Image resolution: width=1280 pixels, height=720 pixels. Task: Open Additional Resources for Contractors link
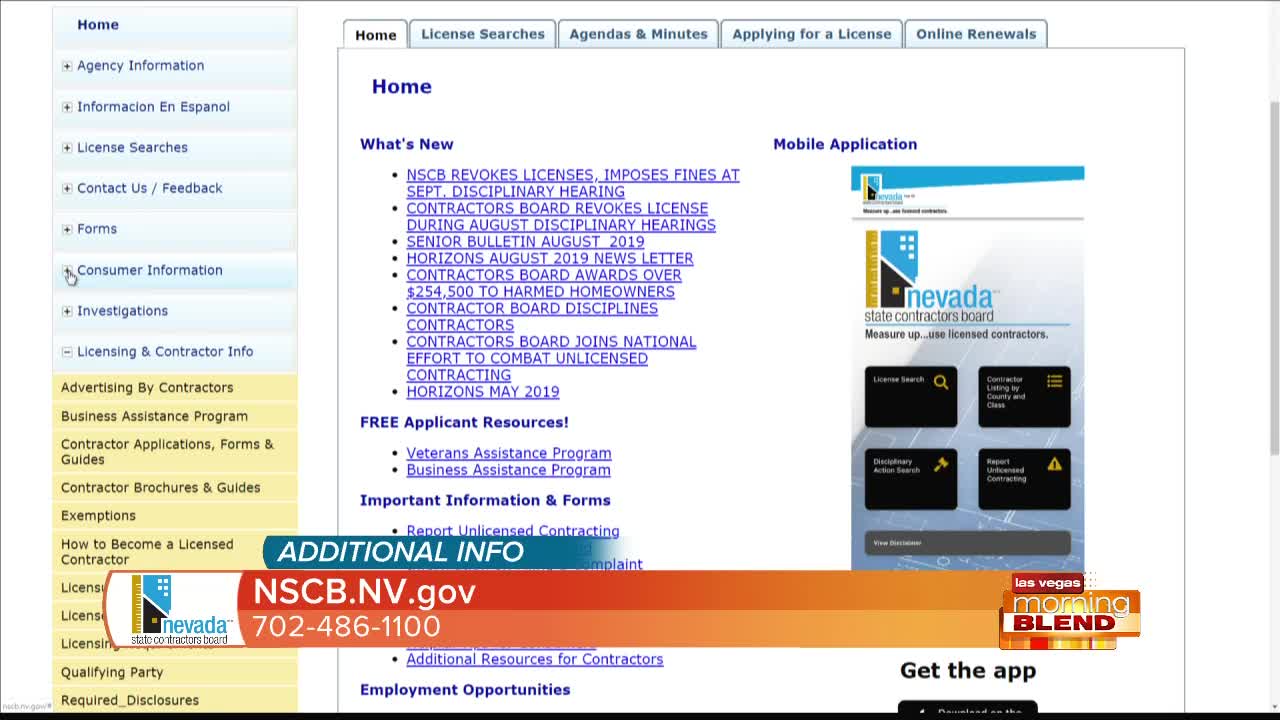point(535,659)
